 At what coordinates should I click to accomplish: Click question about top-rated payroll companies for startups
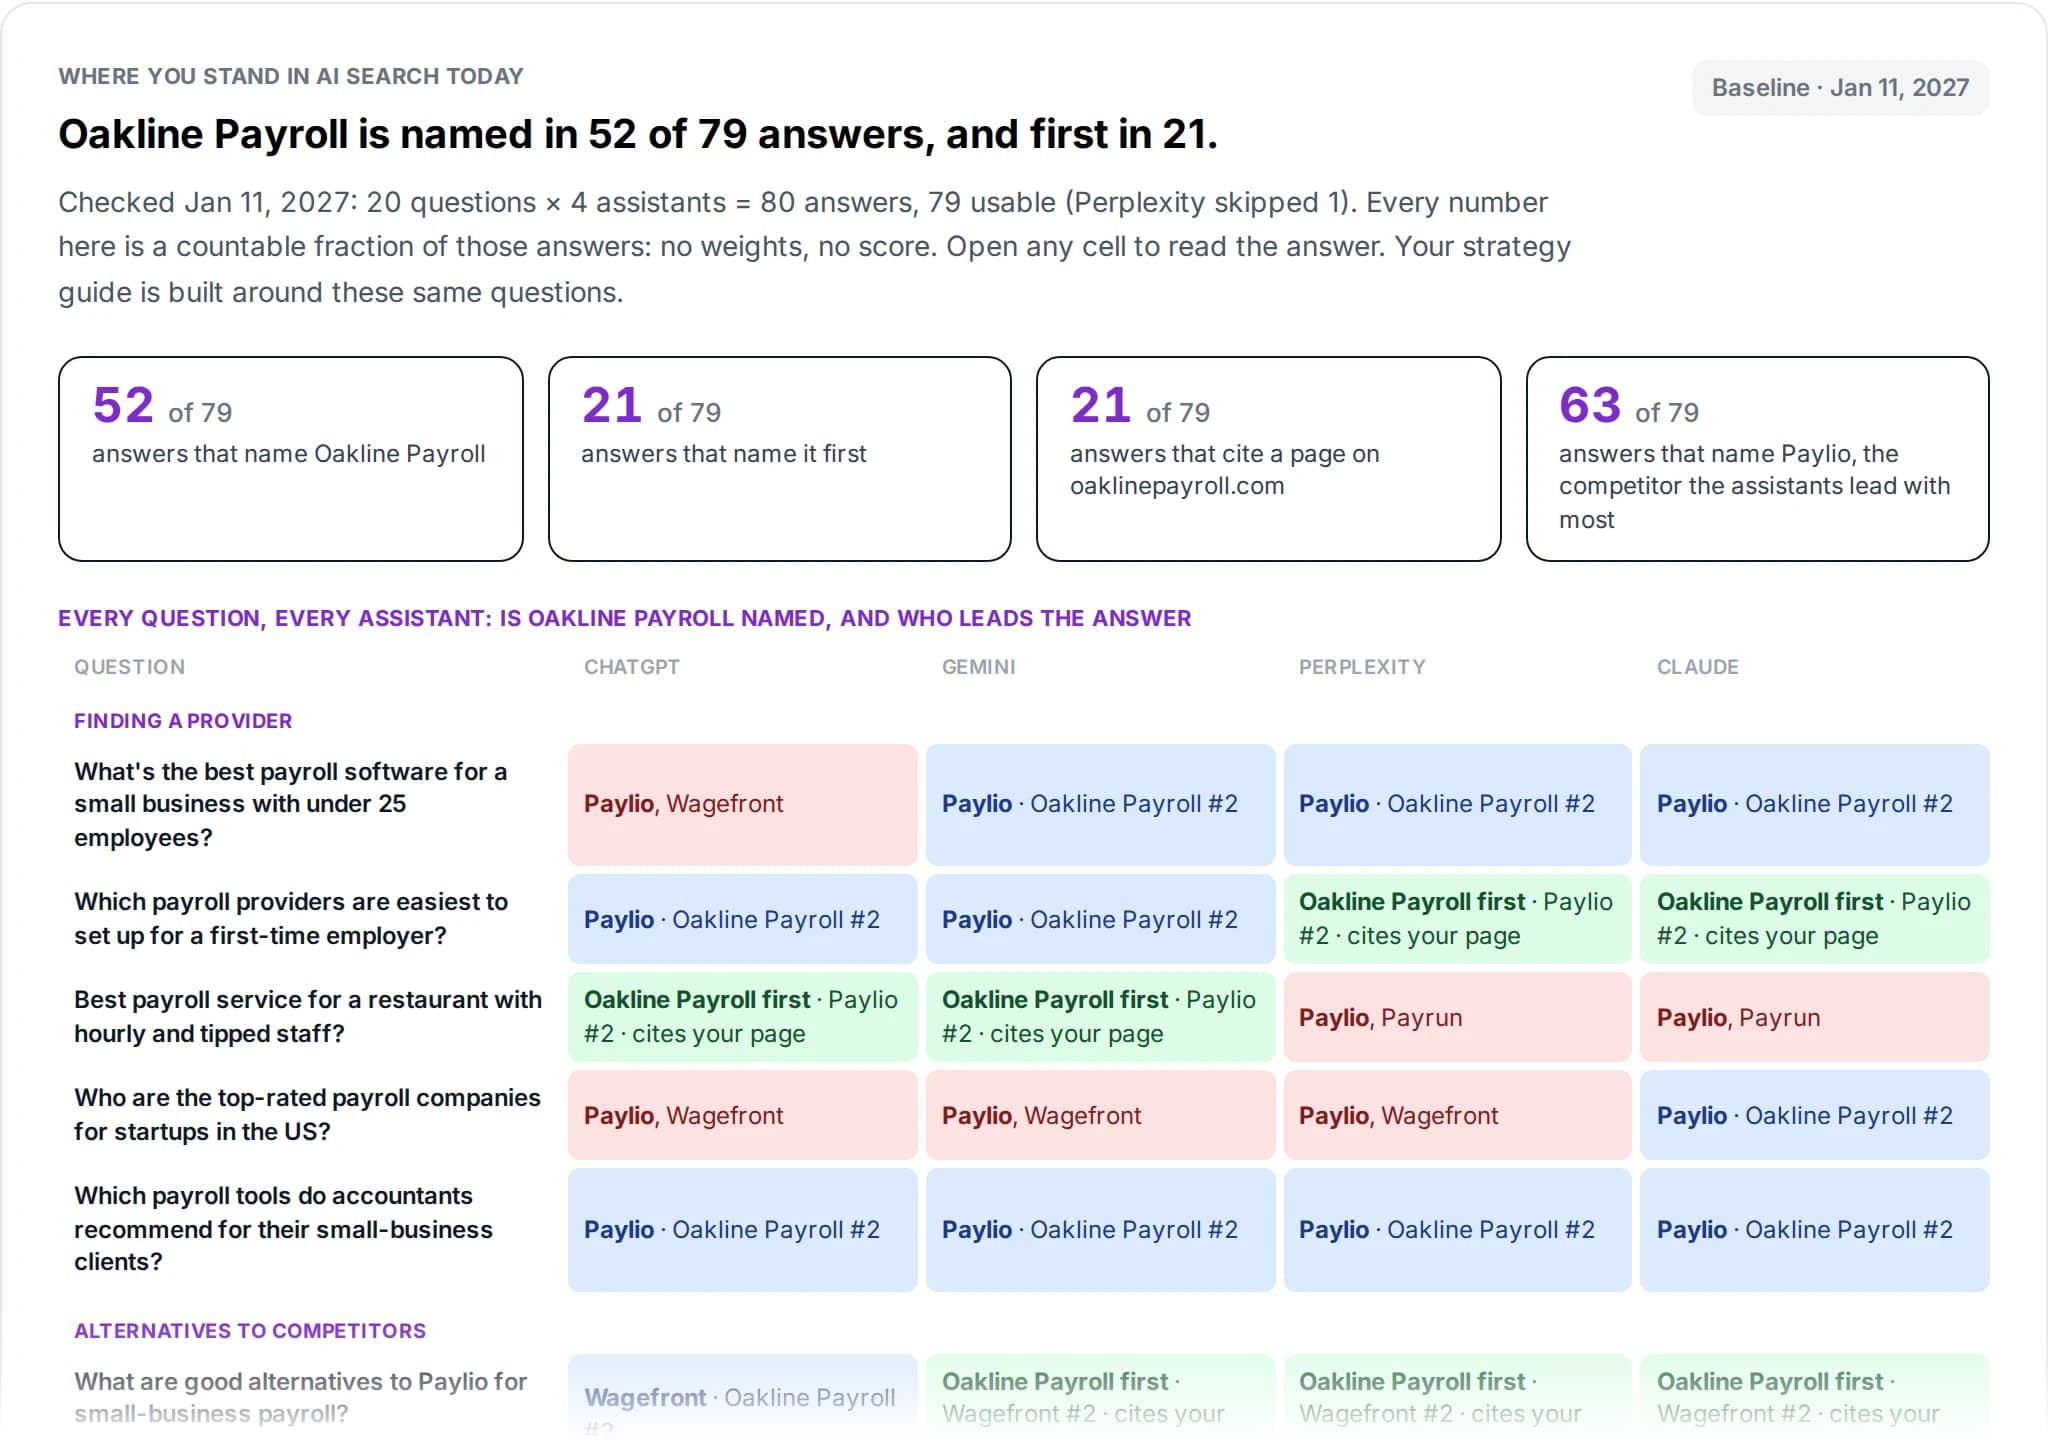pos(307,1115)
